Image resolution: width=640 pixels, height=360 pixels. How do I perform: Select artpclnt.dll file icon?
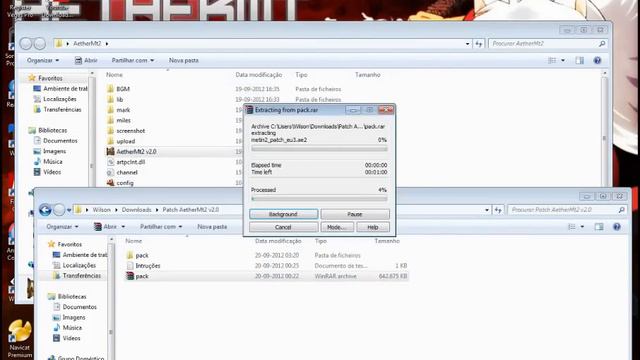(110, 162)
